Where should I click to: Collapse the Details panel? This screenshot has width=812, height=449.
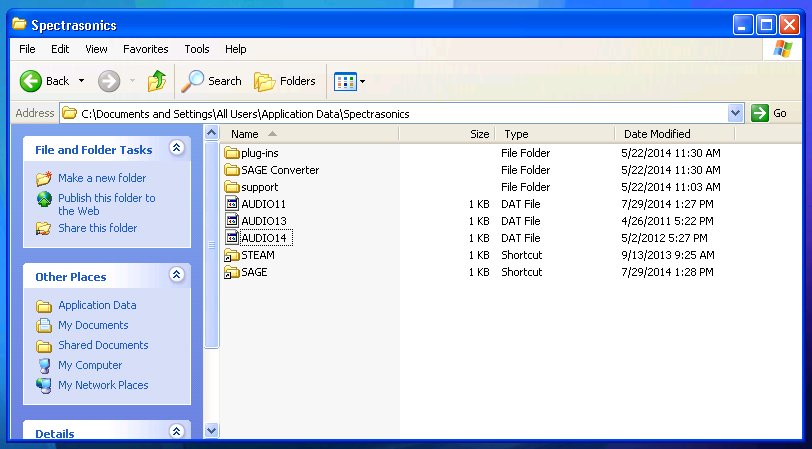[177, 431]
